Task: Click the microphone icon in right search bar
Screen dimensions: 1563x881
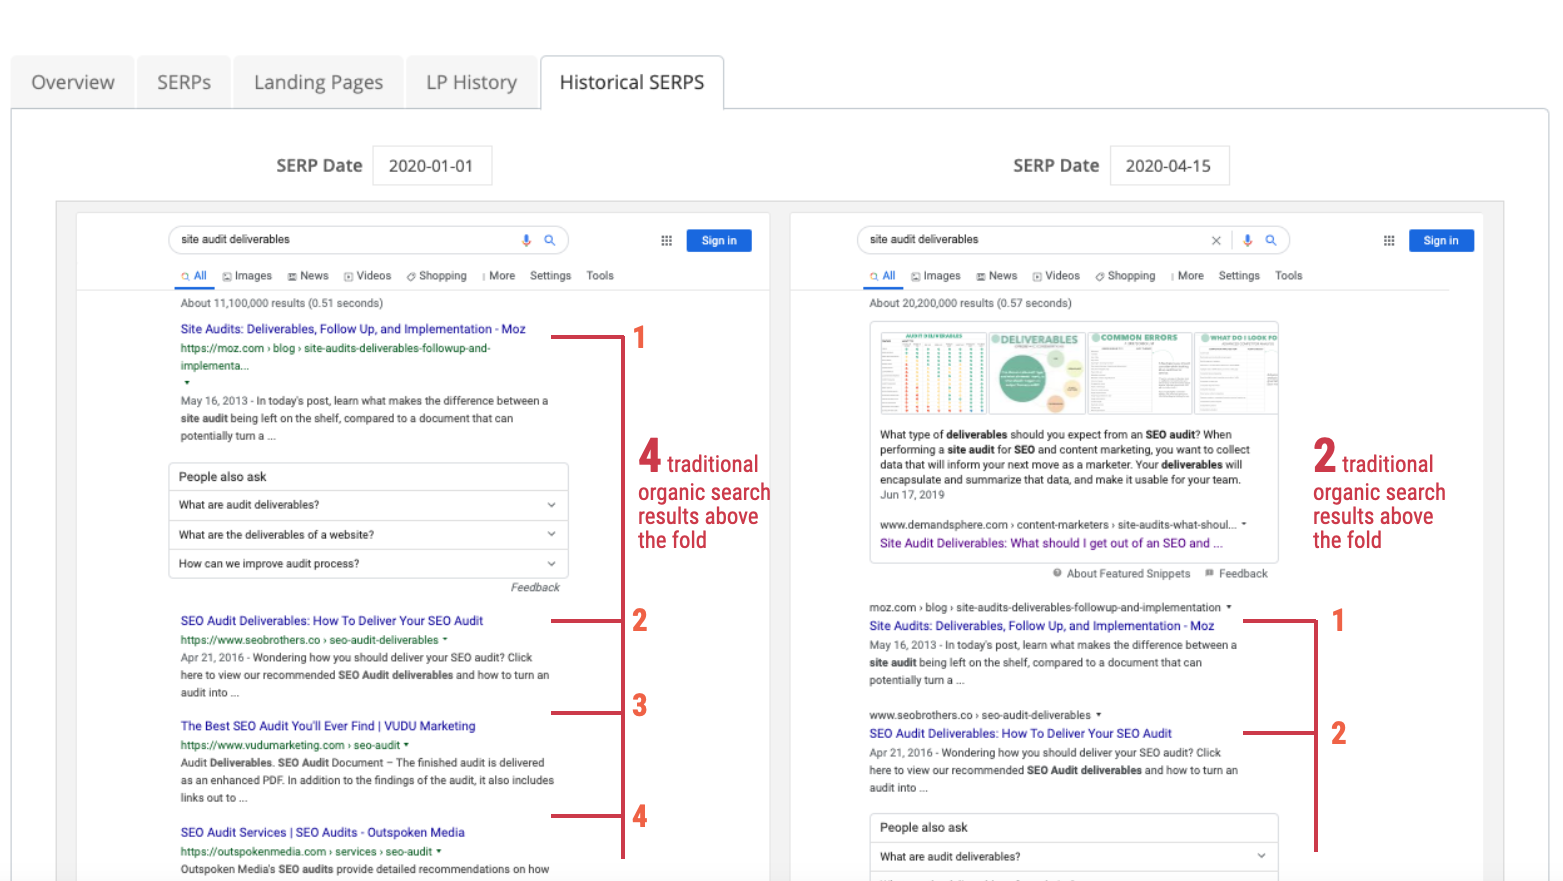Action: 1247,240
